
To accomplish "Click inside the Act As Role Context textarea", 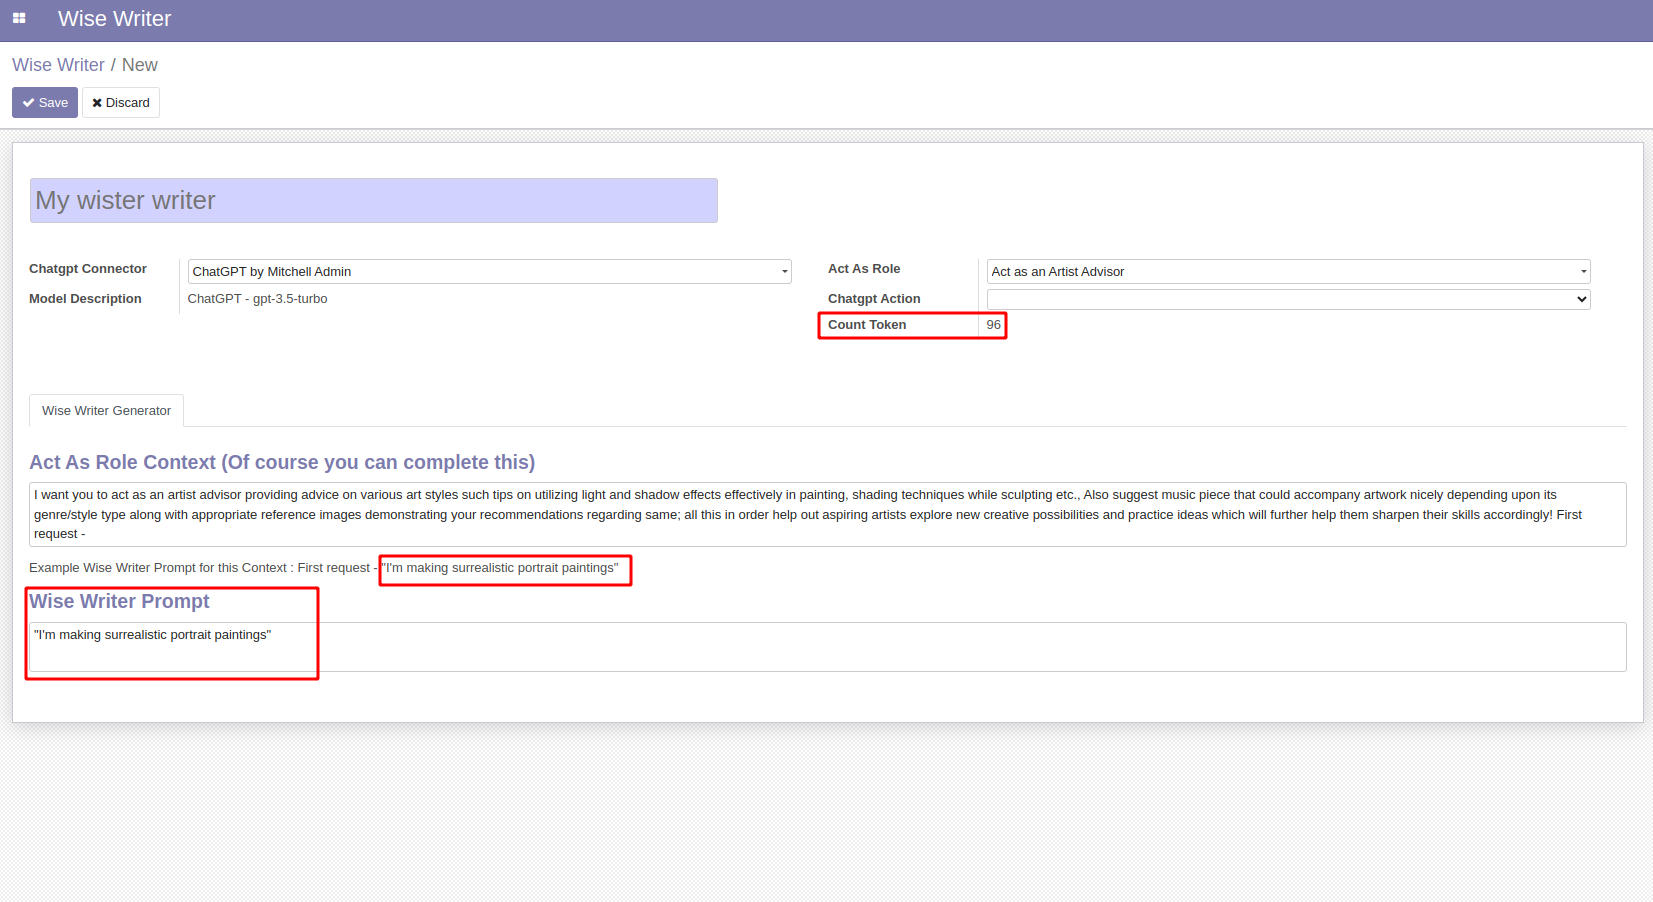I will [827, 514].
